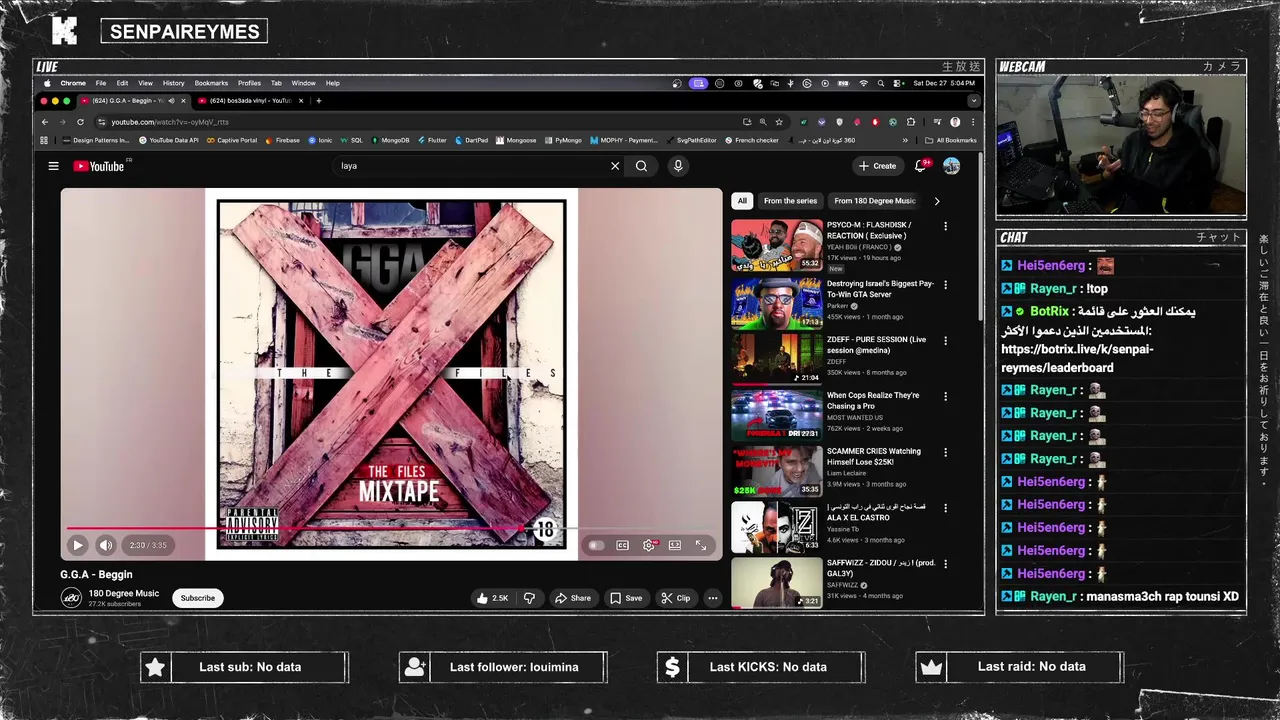The height and width of the screenshot is (720, 1280).
Task: Switch to the bos3ada vinyl YouTube tab
Action: [x=252, y=101]
